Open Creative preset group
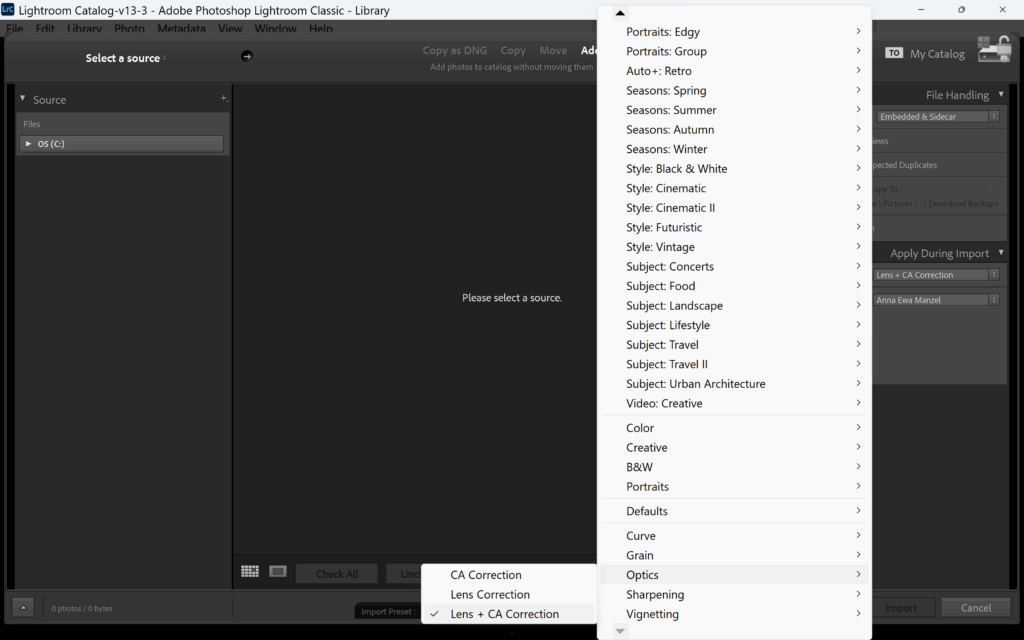The height and width of the screenshot is (640, 1024). 734,447
